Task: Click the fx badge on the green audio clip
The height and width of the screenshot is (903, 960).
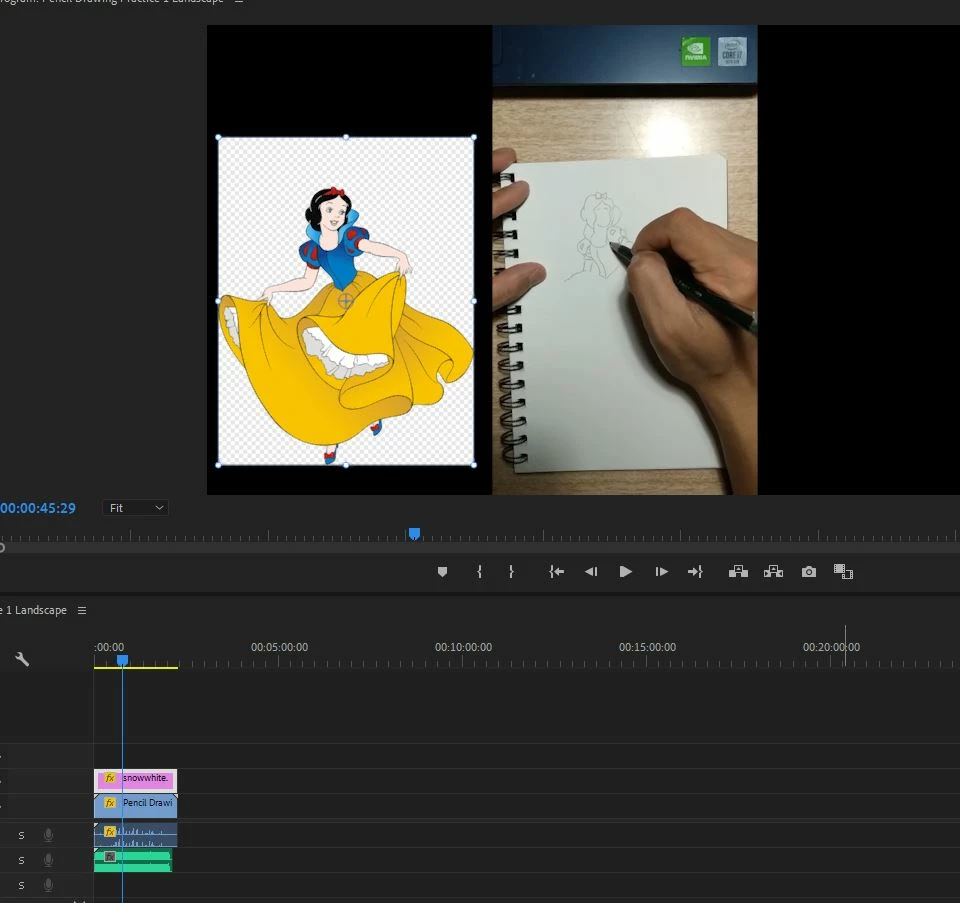Action: point(110,856)
